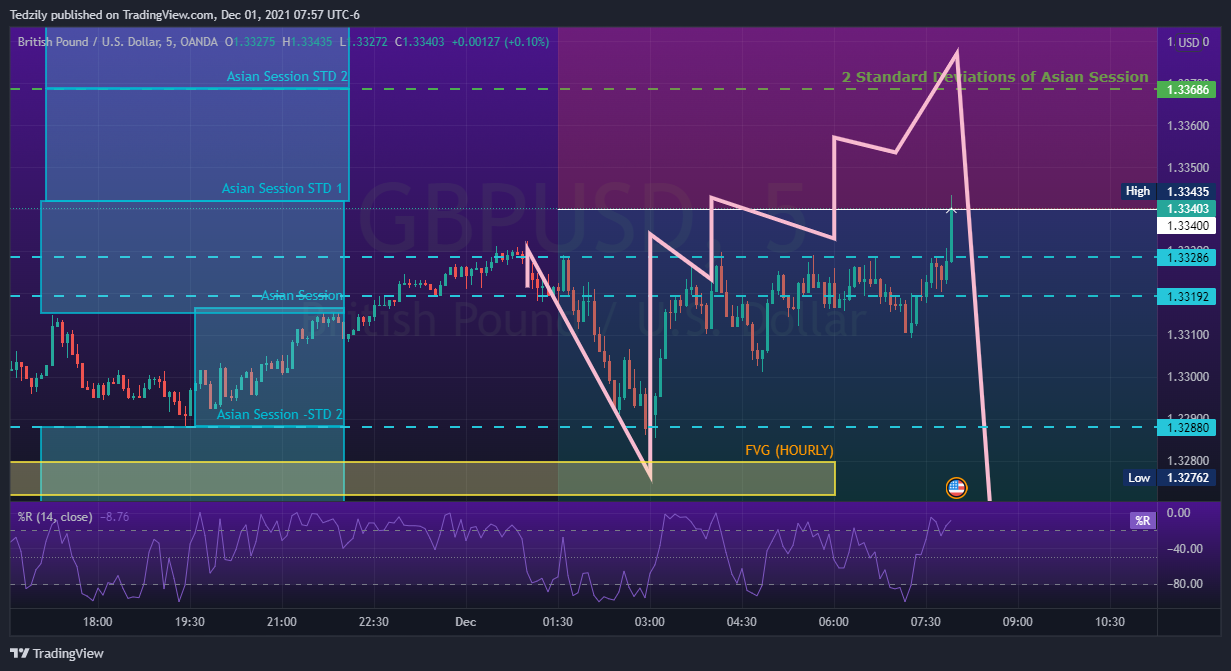Click the 1.33100 price scale value
The image size is (1231, 671).
tap(1188, 335)
